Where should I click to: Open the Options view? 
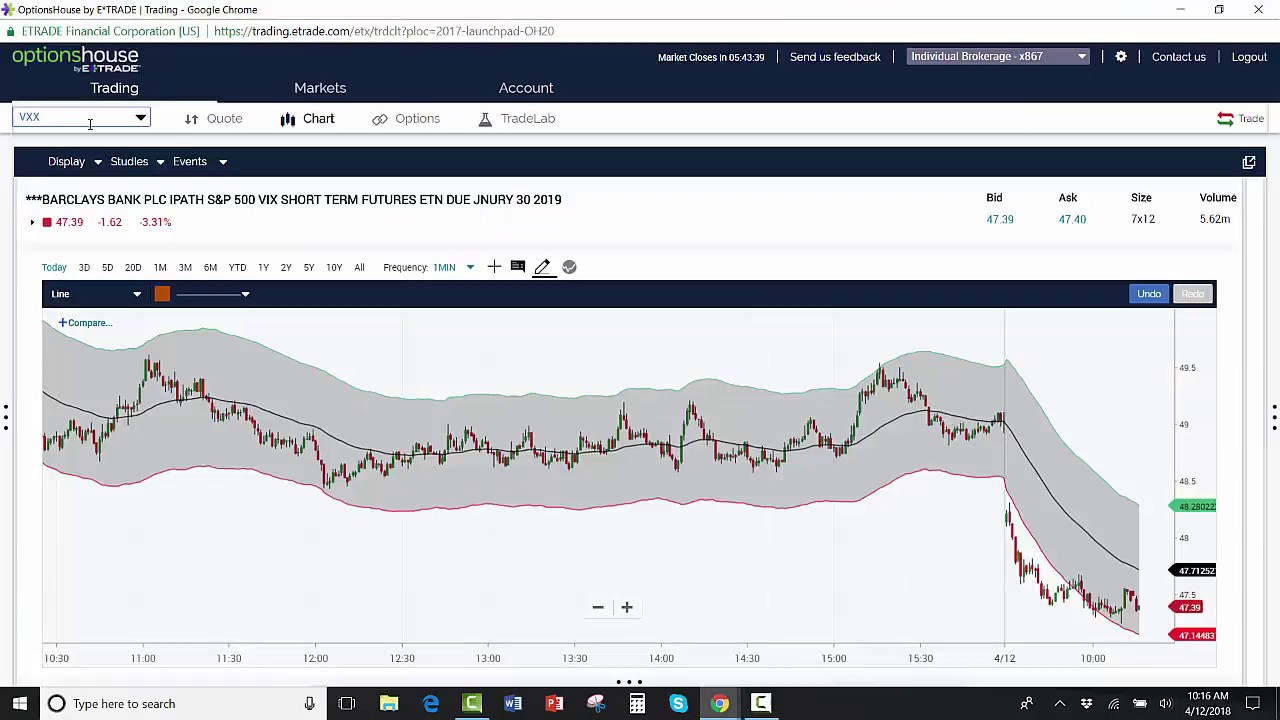tap(417, 119)
